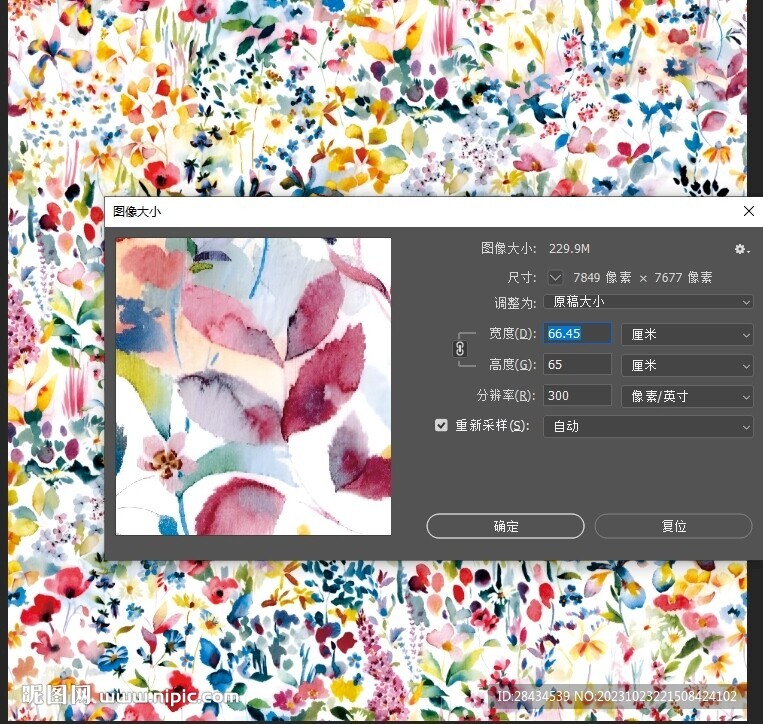
Task: Open the height unit 厘米 dropdown
Action: (x=686, y=366)
